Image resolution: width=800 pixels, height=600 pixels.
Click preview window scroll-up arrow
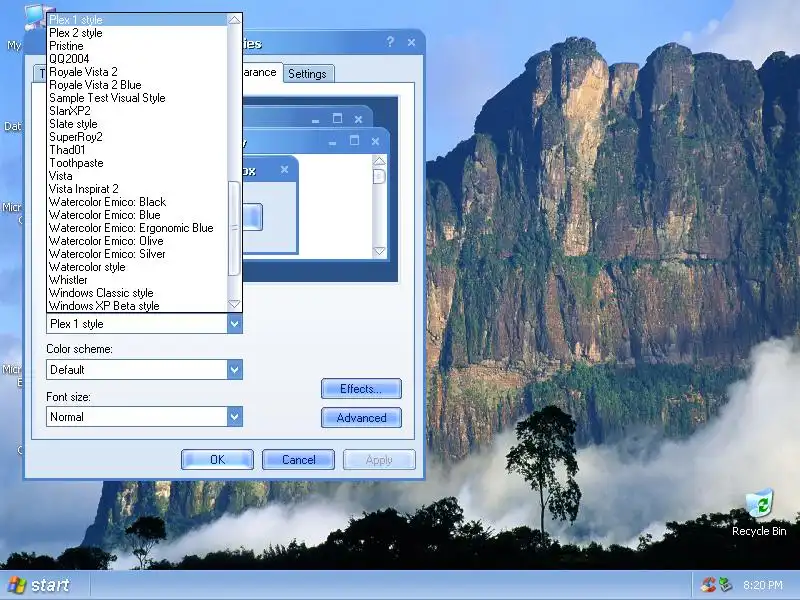pyautogui.click(x=379, y=161)
